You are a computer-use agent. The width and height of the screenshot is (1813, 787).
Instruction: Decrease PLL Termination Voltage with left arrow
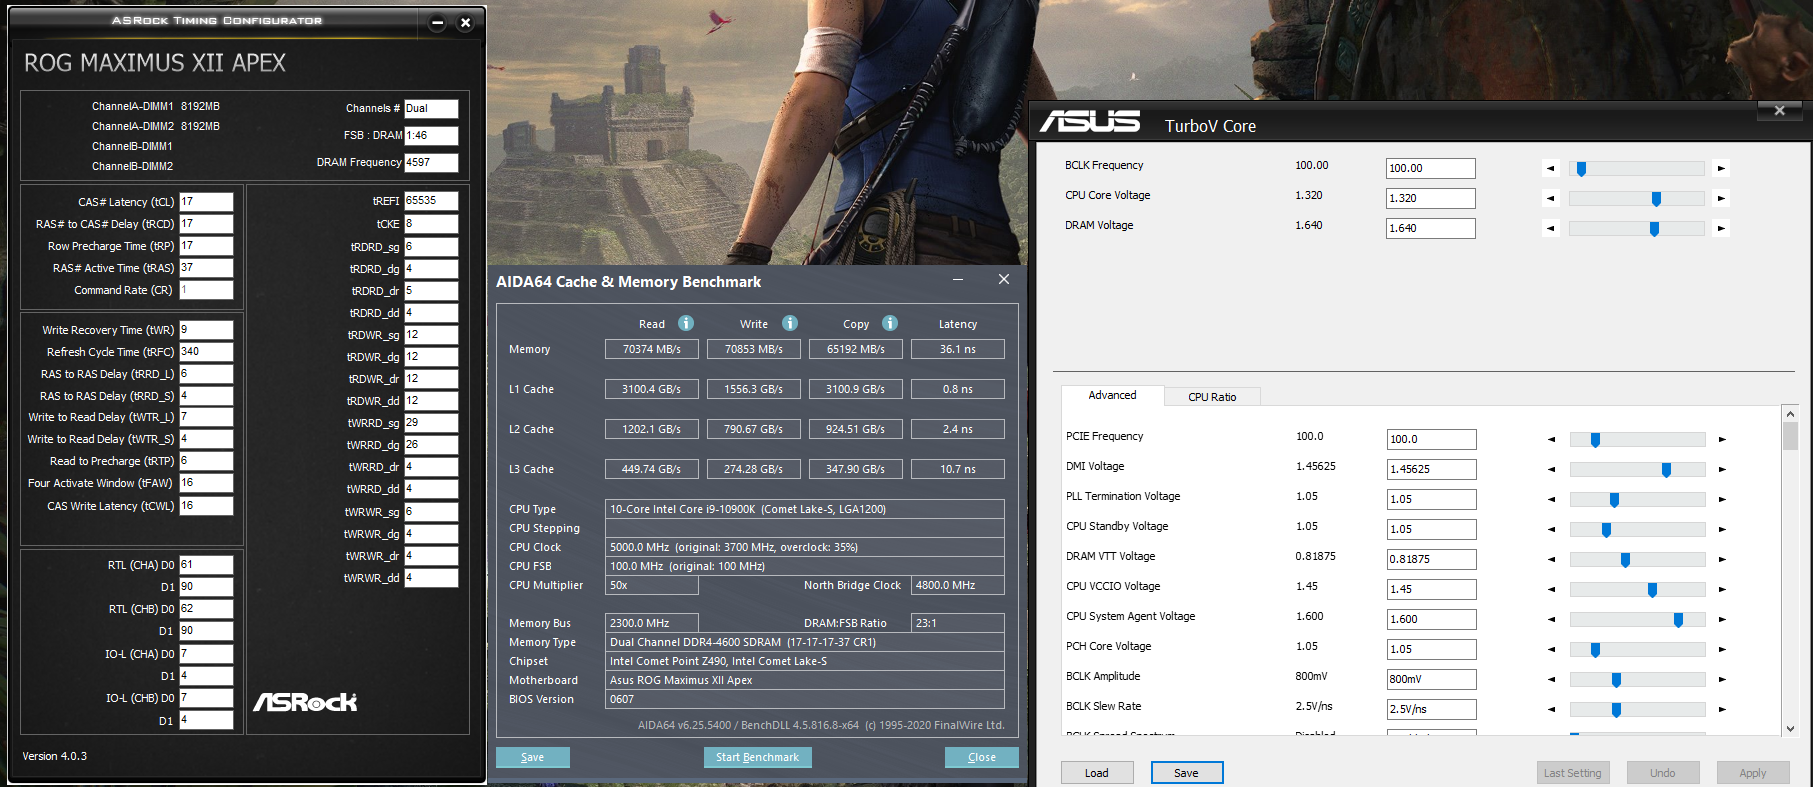pos(1552,500)
